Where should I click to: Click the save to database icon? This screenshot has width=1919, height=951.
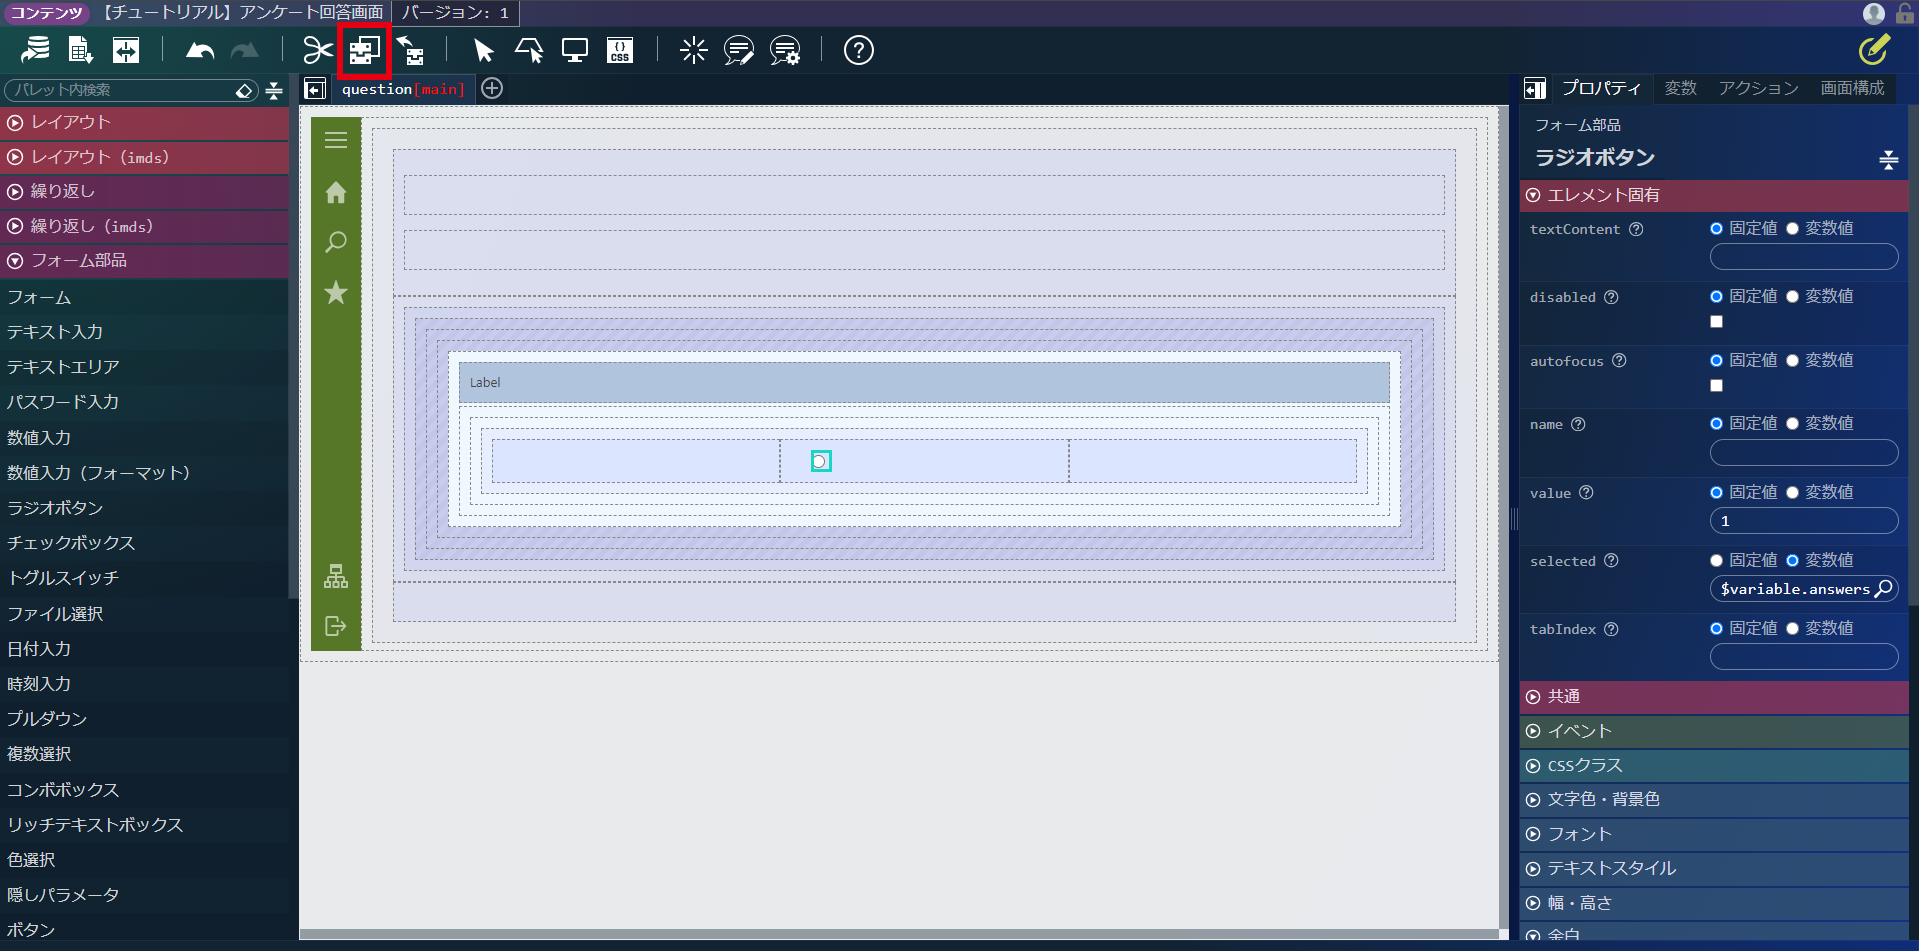(35, 50)
